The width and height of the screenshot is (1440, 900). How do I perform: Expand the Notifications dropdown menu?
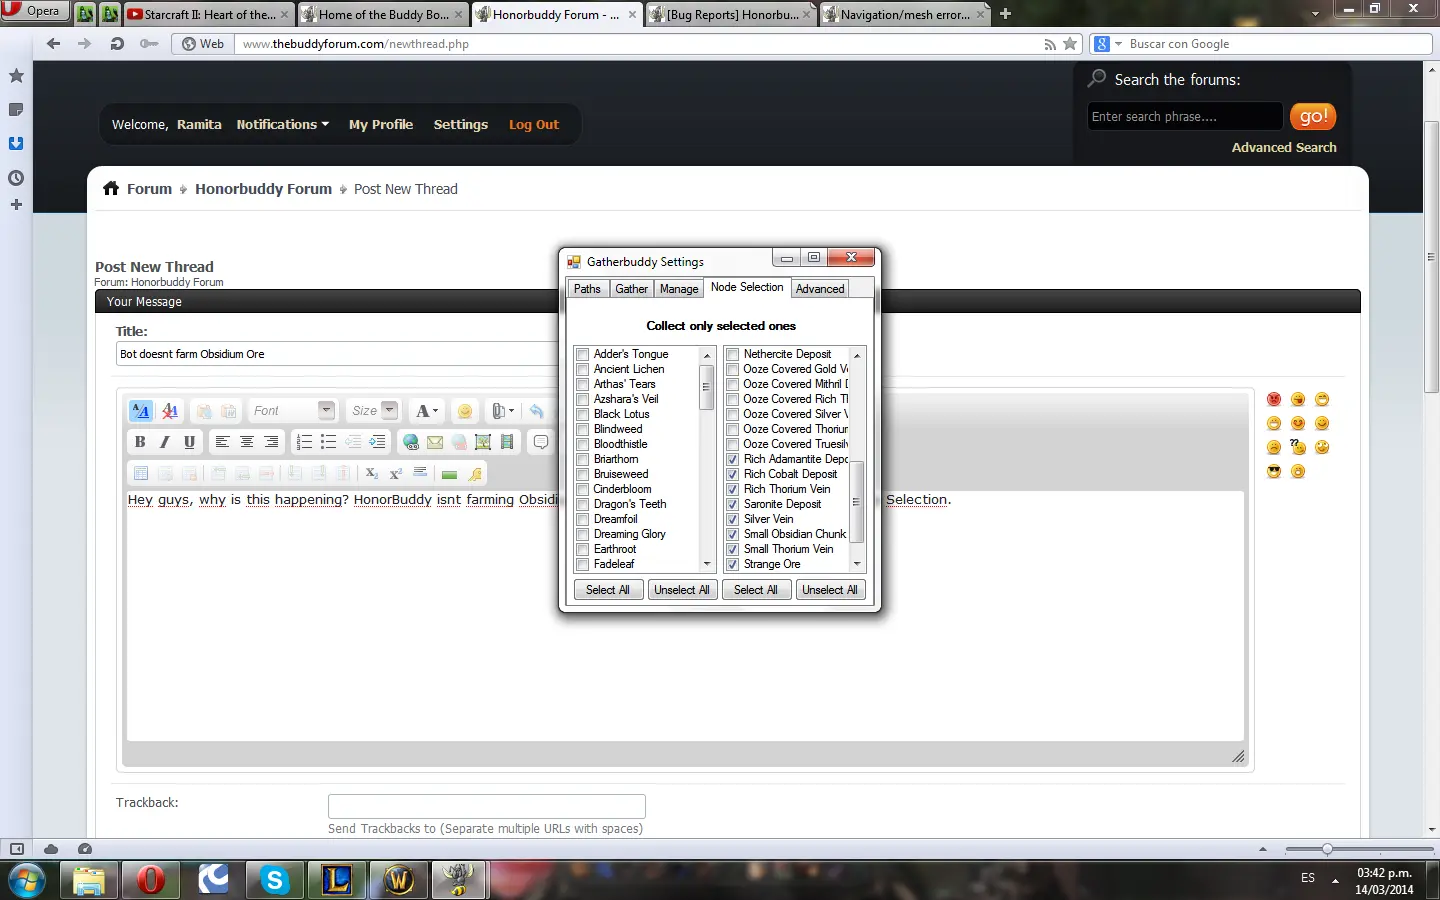(x=282, y=125)
